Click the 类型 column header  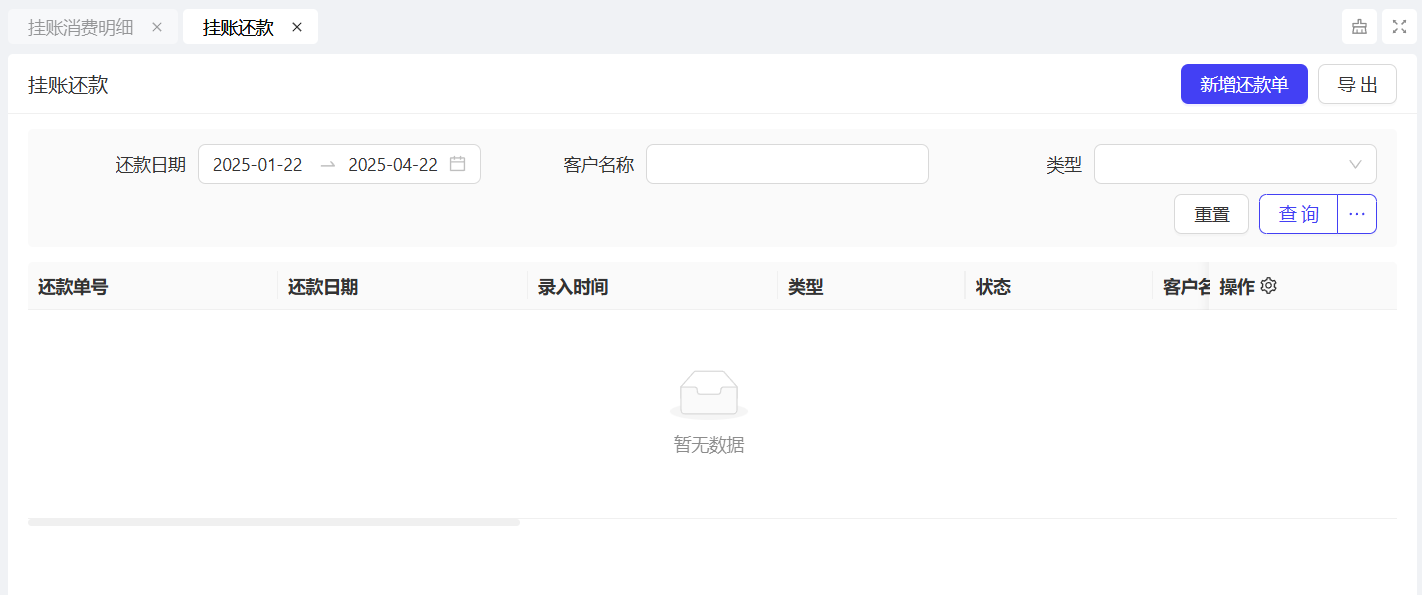coord(871,287)
